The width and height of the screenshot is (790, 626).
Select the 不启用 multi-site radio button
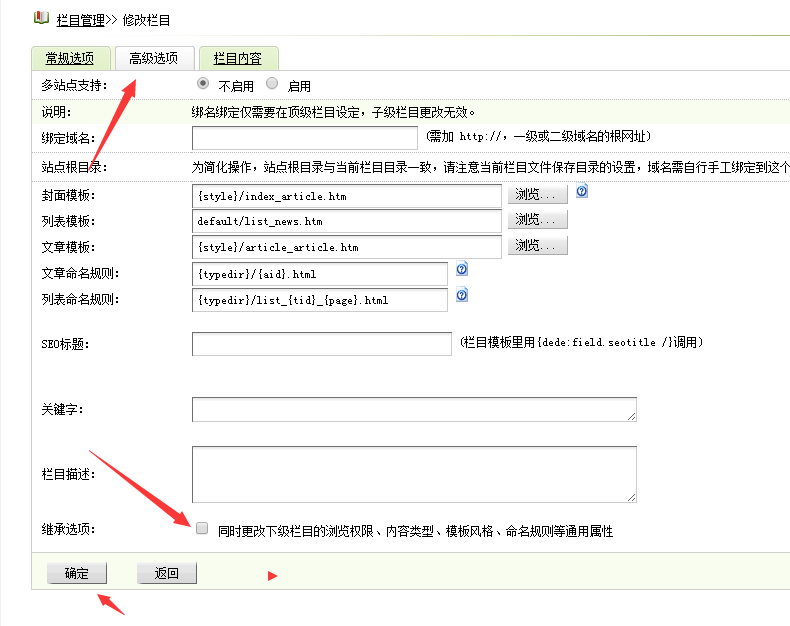[203, 85]
